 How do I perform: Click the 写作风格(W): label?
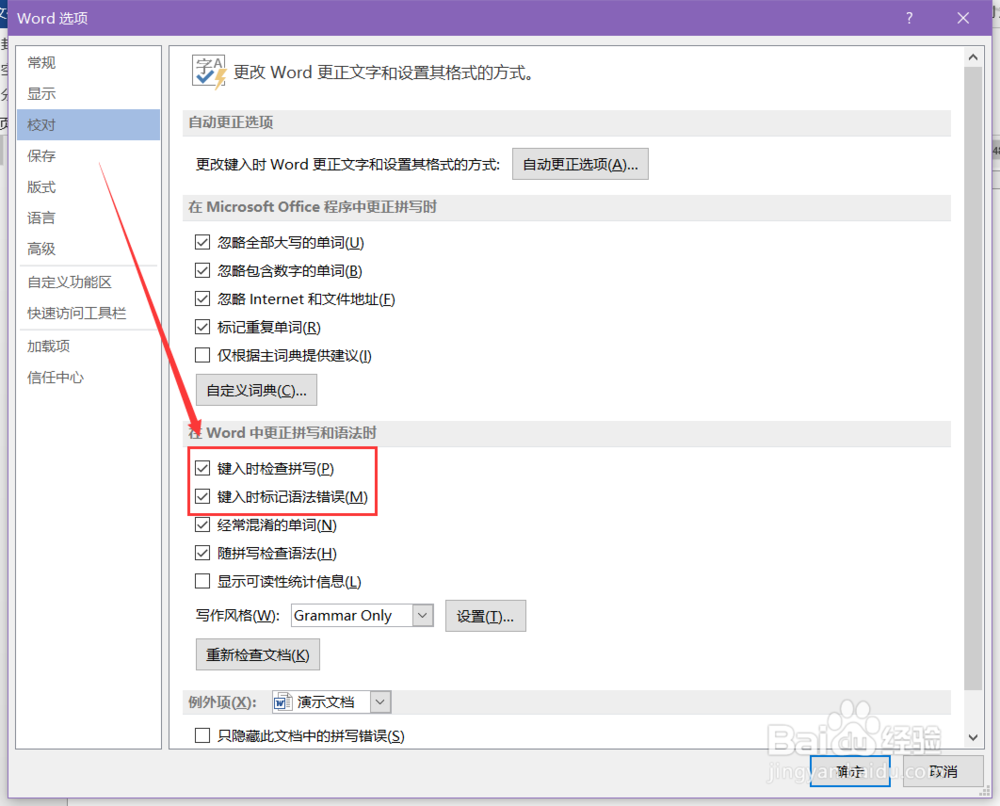point(237,616)
